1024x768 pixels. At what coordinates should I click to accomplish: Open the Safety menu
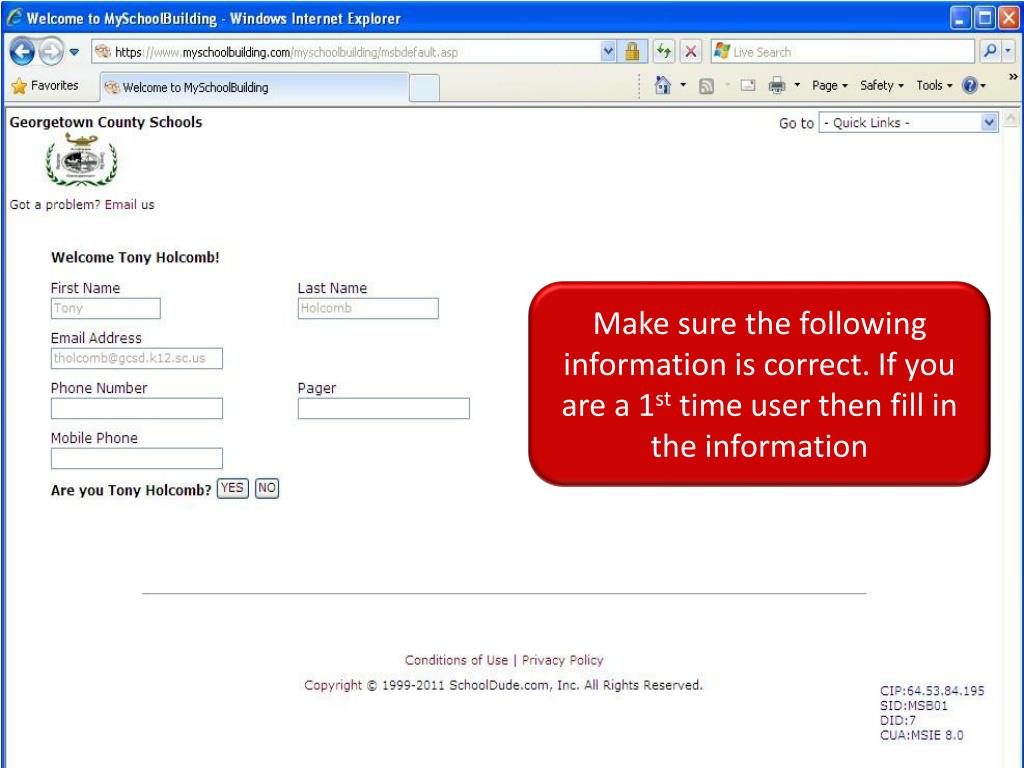882,86
